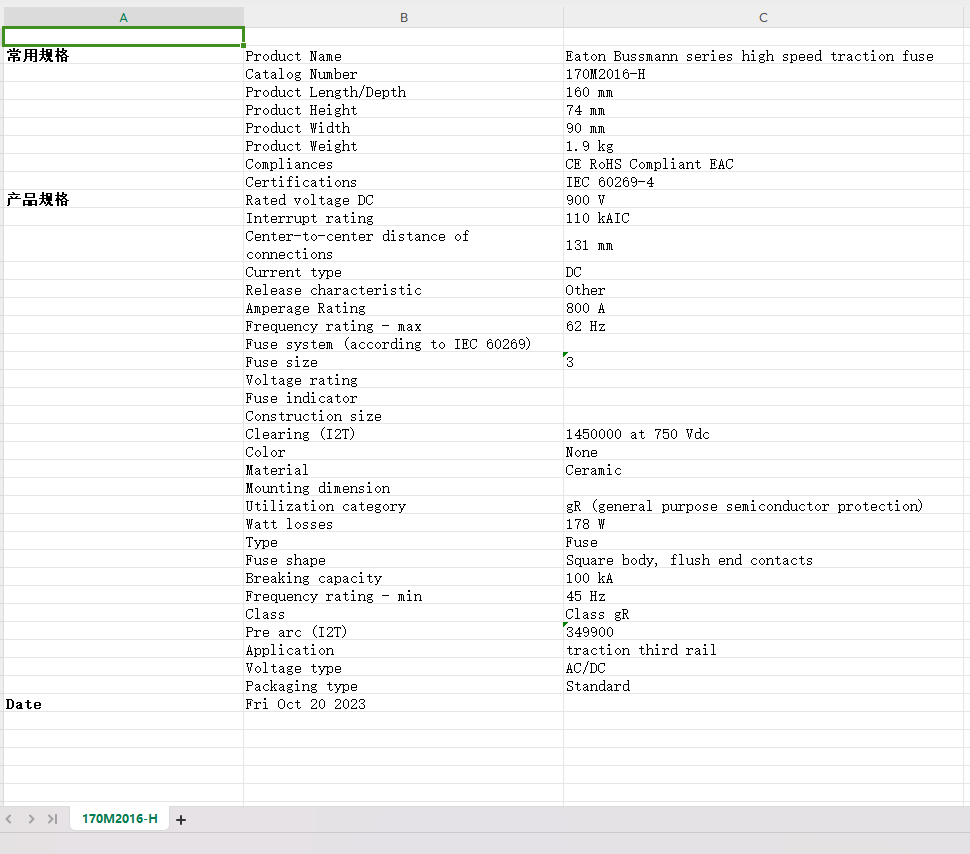The width and height of the screenshot is (970, 854).
Task: Select the Rated voltage DC cell
Action: pos(403,200)
